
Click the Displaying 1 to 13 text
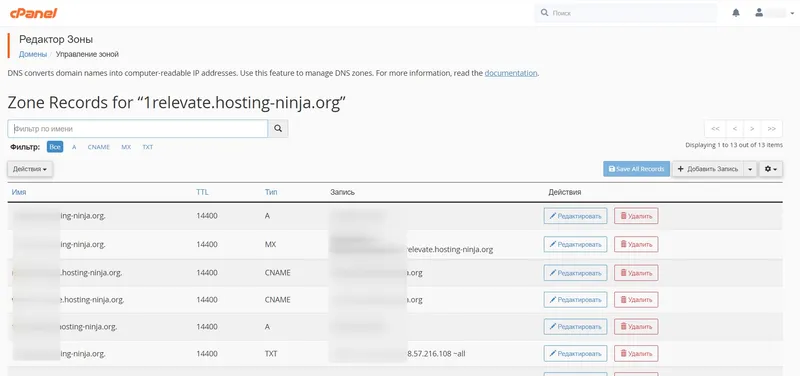click(734, 145)
